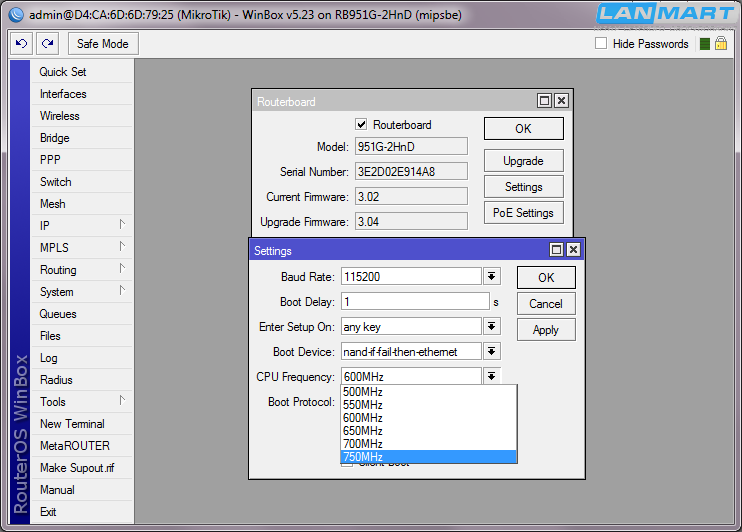This screenshot has width=742, height=532.
Task: Open Interfaces in the sidebar
Action: [x=81, y=94]
